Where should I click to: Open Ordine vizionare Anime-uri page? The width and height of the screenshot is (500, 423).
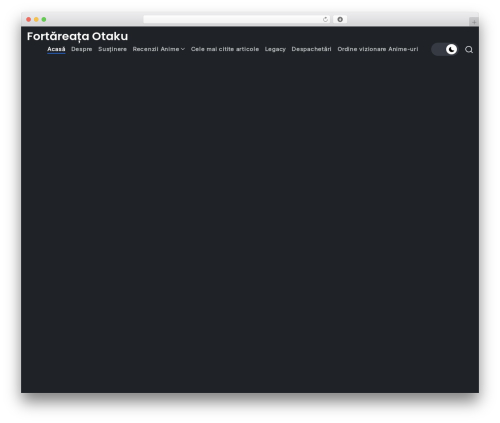click(x=378, y=49)
